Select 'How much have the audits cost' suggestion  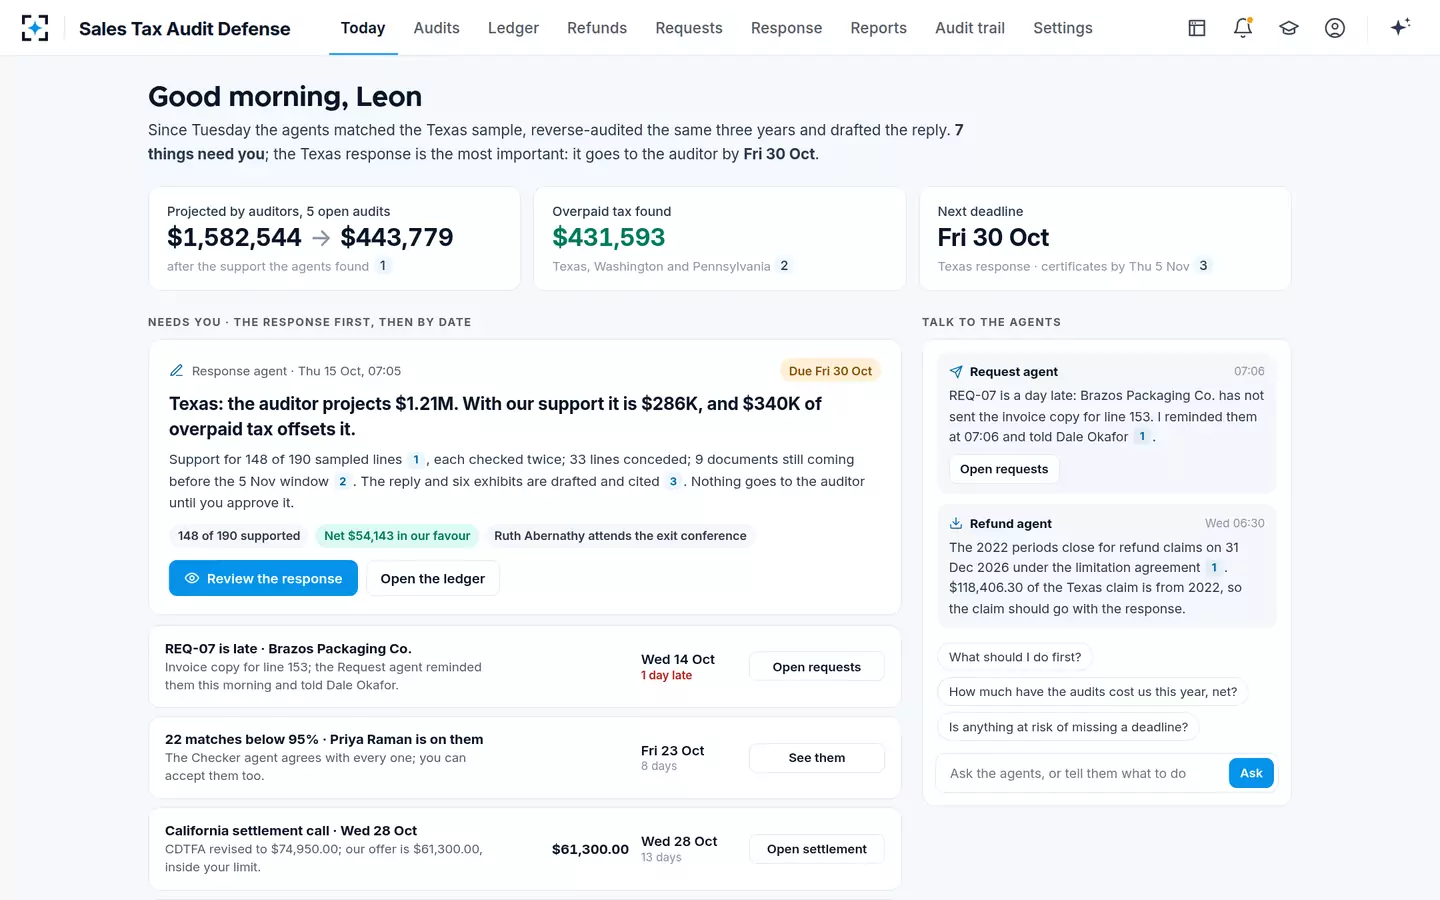pos(1093,692)
